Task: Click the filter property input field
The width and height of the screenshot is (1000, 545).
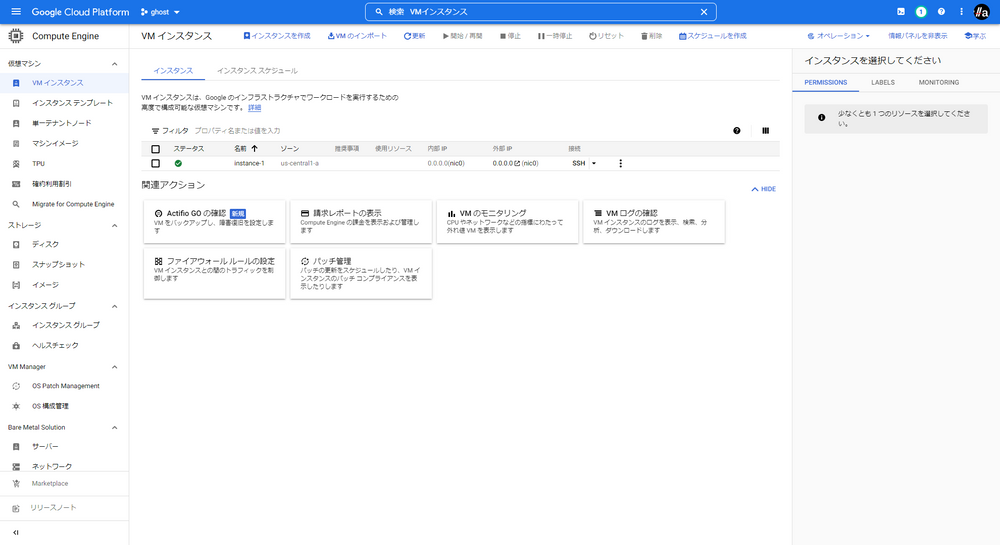Action: (x=300, y=131)
